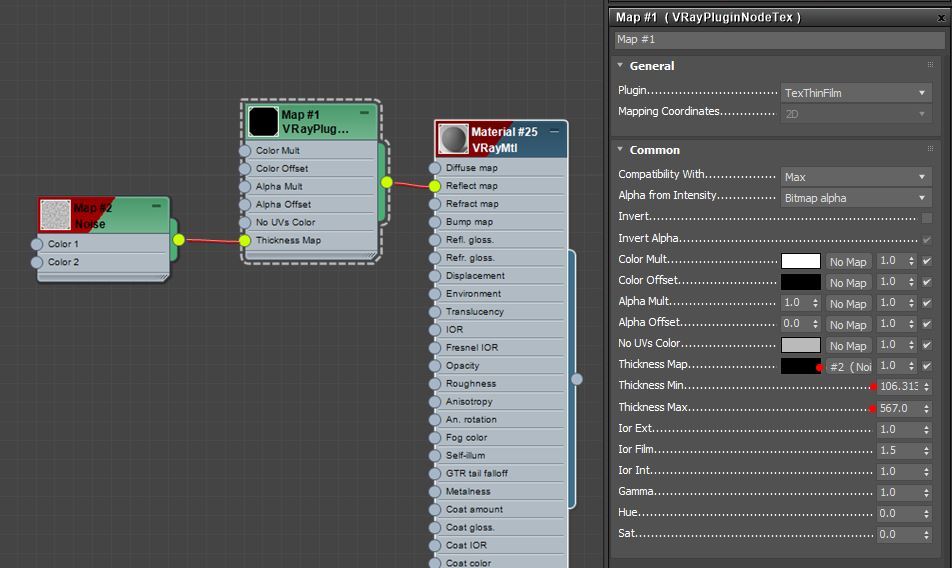952x568 pixels.
Task: Click the Ior Film spinner arrows
Action: pos(926,450)
